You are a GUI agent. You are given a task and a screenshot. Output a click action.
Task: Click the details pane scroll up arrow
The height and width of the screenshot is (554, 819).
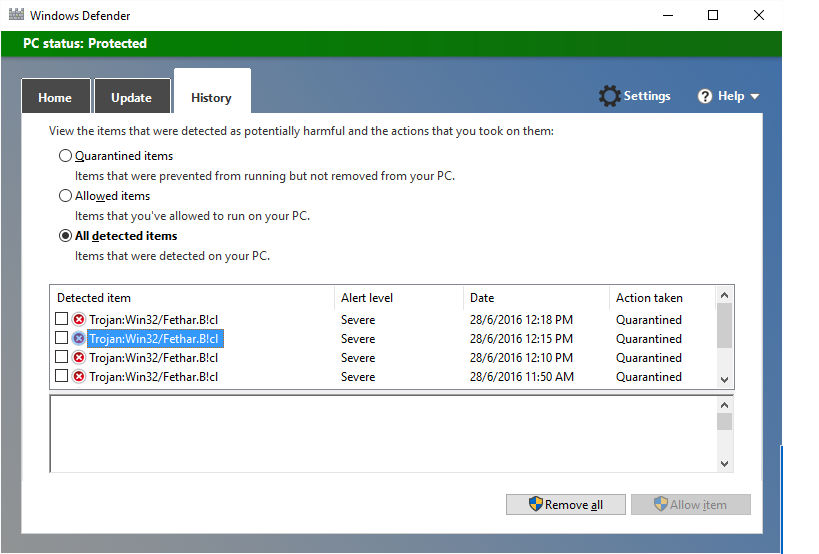pos(724,405)
